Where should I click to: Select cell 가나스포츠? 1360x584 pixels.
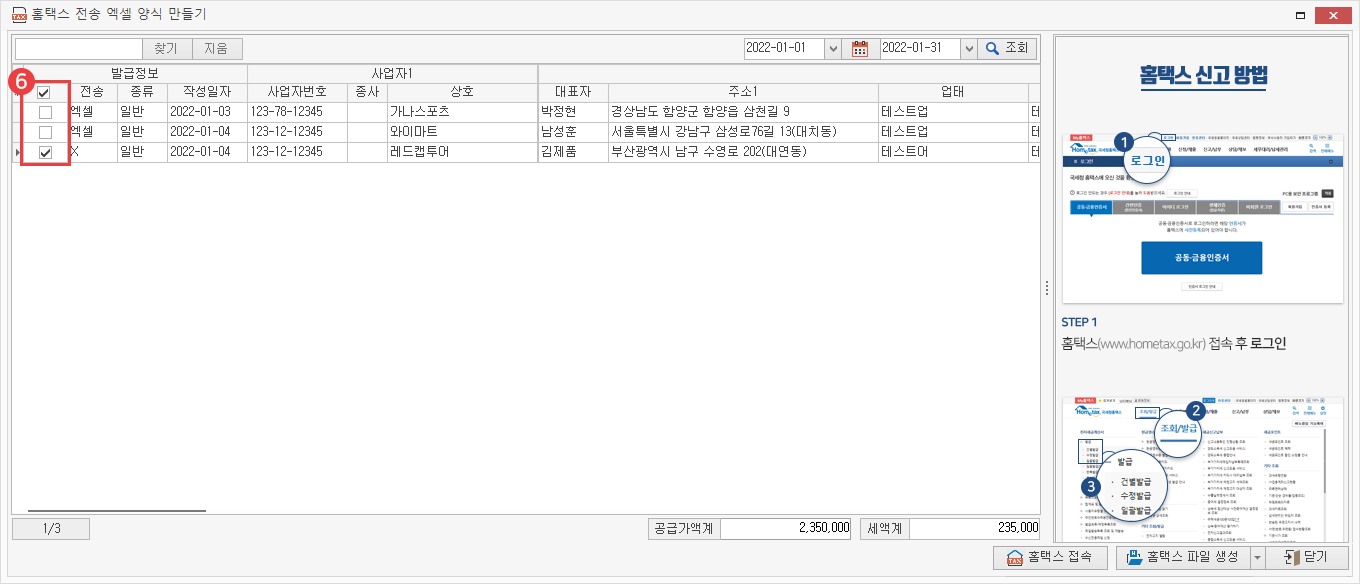[462, 112]
